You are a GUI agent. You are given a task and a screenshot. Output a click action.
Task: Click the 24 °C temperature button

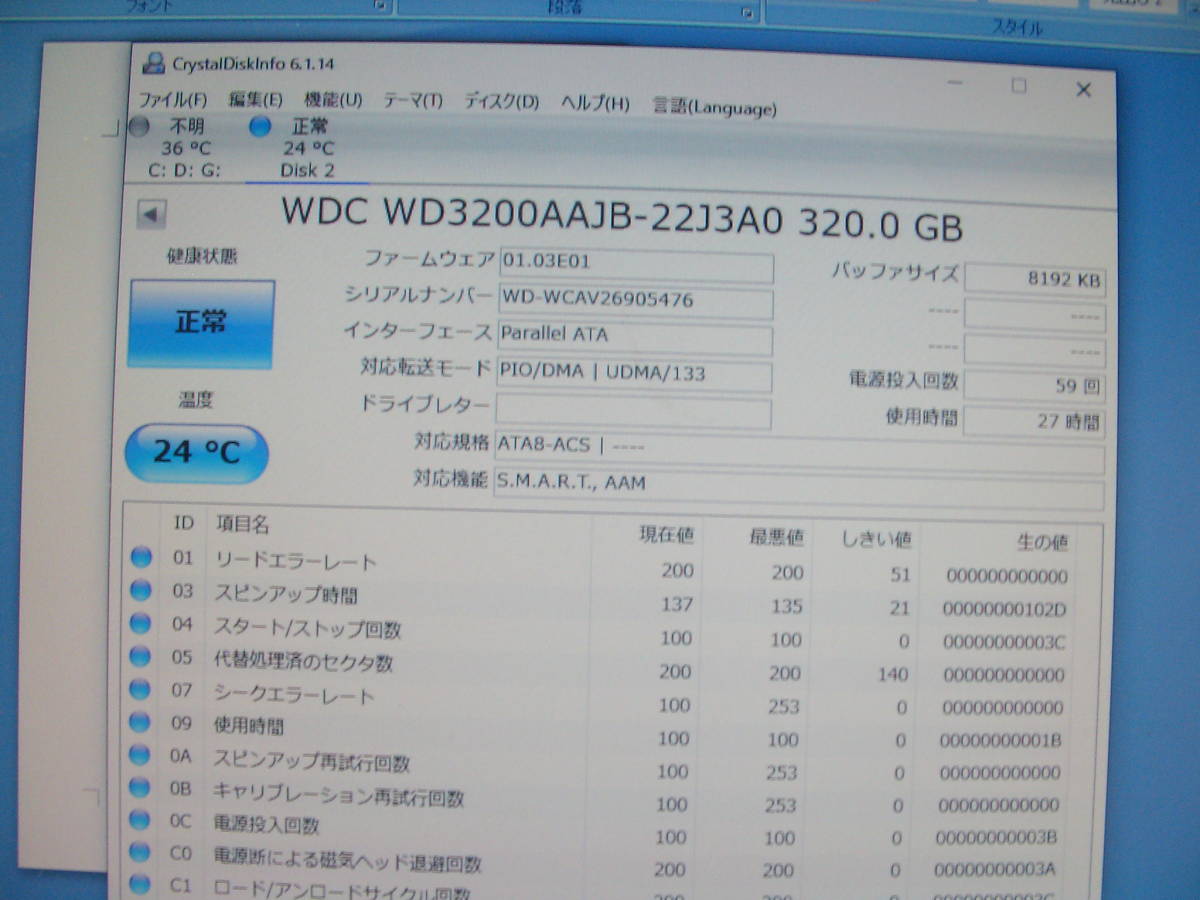tap(196, 452)
